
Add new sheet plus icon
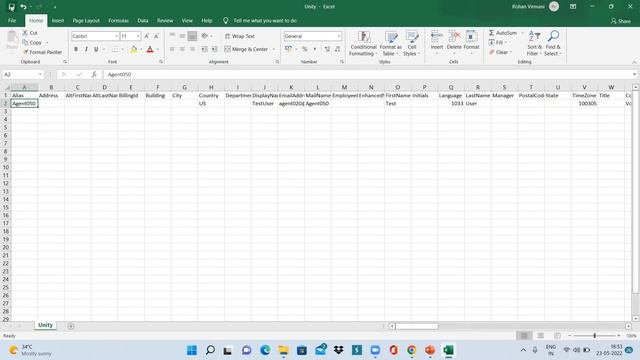coord(71,326)
